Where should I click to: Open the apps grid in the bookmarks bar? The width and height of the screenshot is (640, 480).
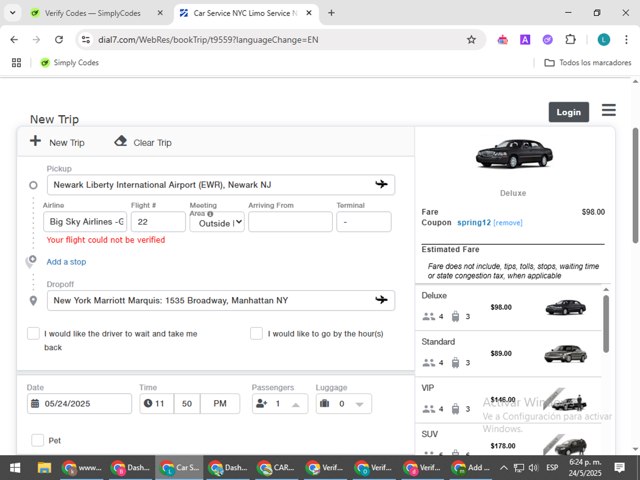tap(16, 62)
